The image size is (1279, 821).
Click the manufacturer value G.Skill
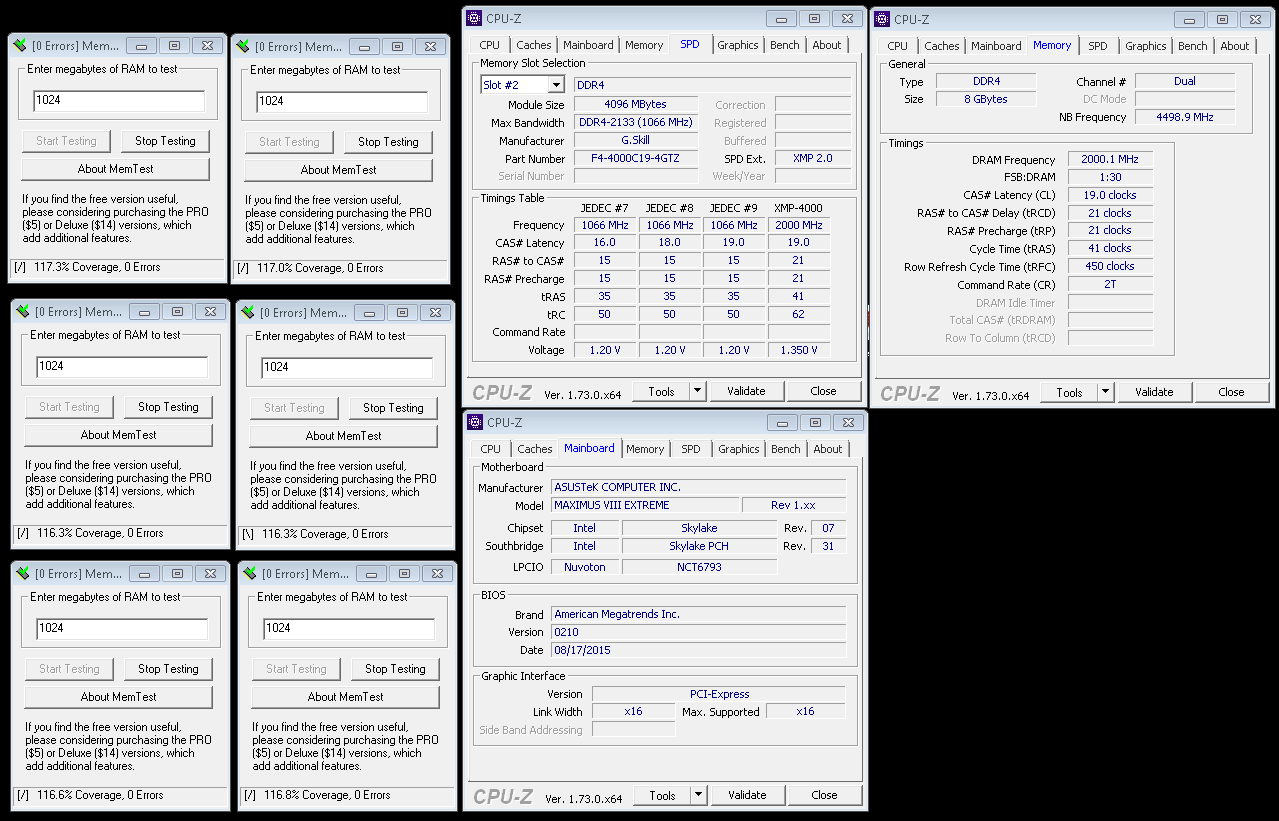636,141
